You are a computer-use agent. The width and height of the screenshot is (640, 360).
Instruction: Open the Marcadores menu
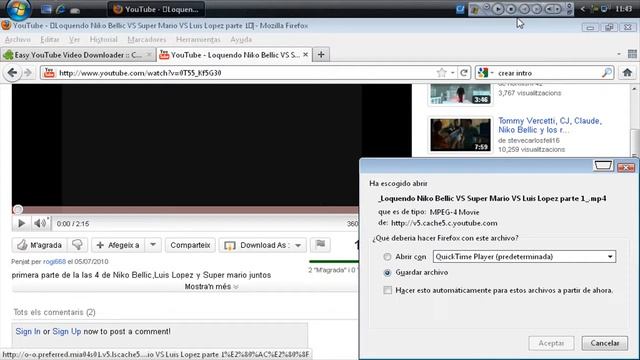tap(147, 40)
